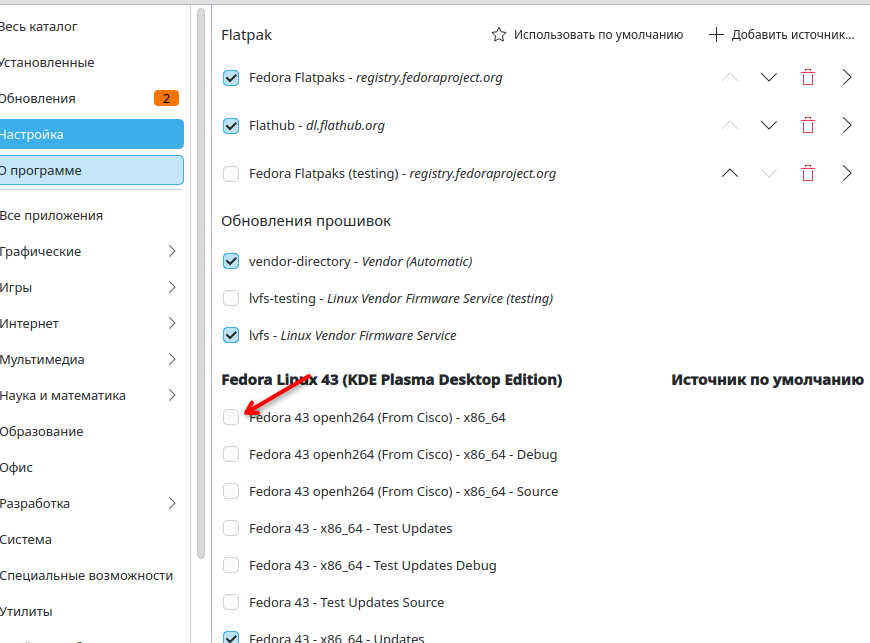Viewport: 870px width, 643px height.
Task: Expand the Игры category
Action: [x=172, y=287]
